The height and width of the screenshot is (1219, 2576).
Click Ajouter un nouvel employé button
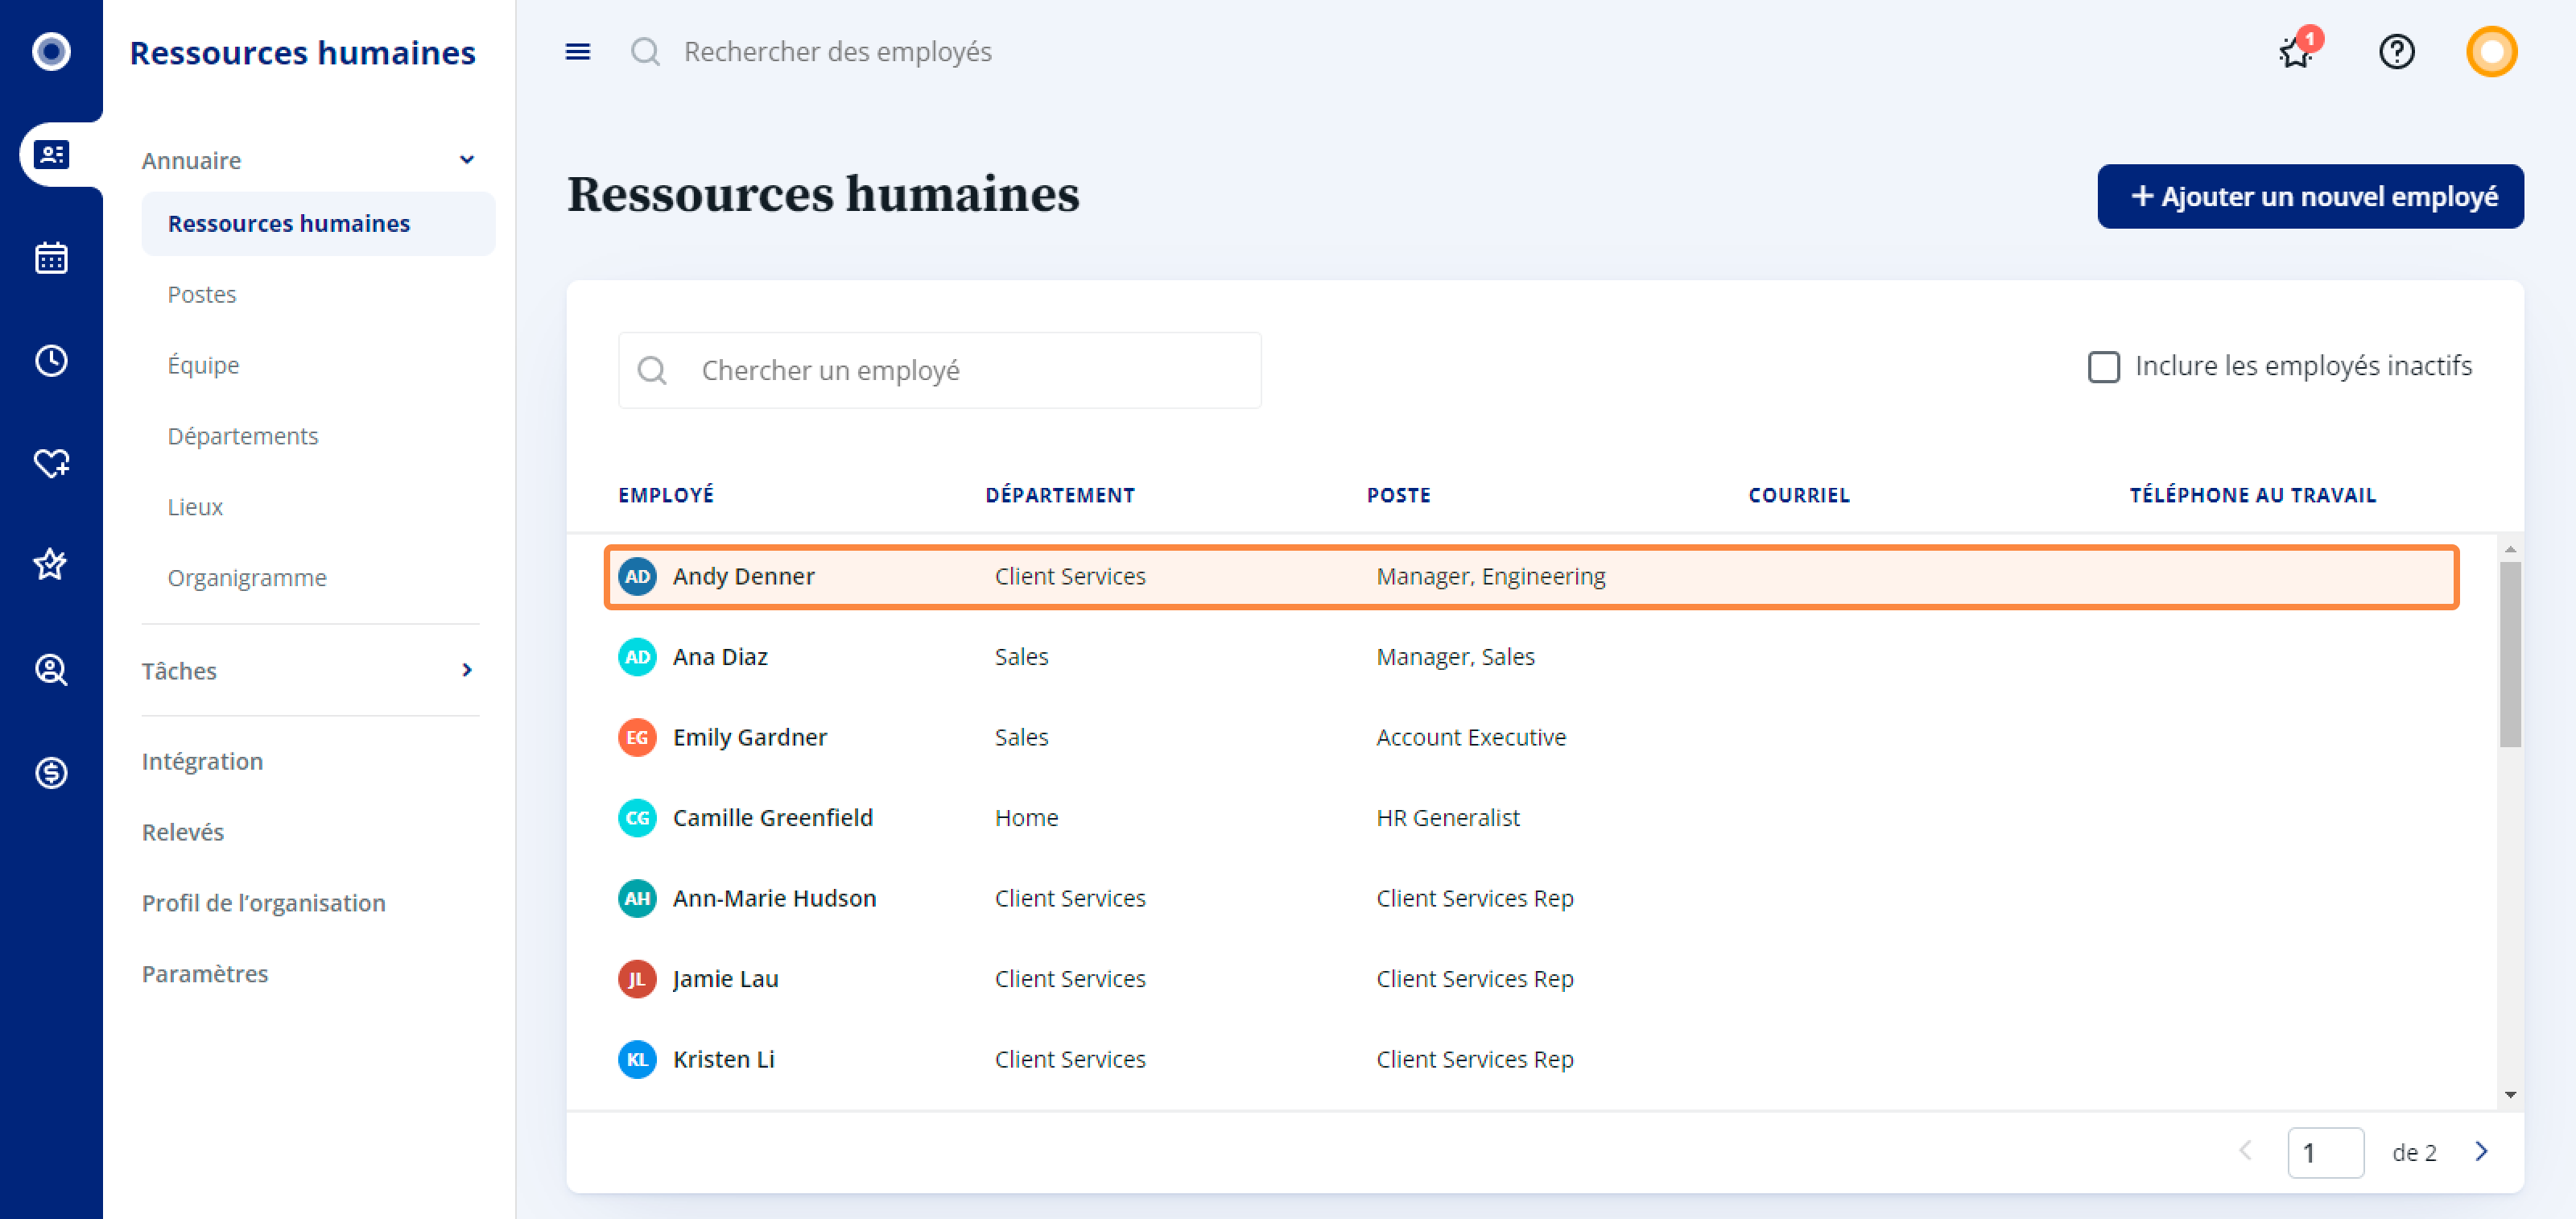pyautogui.click(x=2310, y=196)
